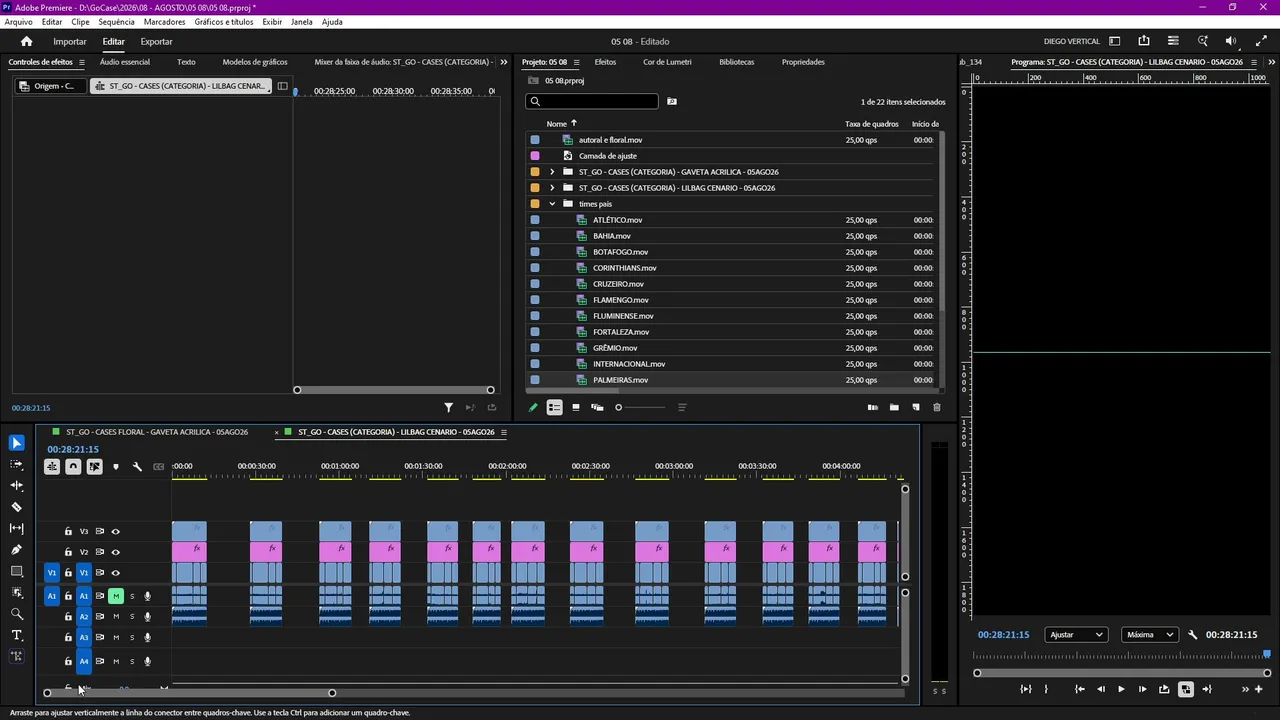Open the Importar workspace

(70, 41)
